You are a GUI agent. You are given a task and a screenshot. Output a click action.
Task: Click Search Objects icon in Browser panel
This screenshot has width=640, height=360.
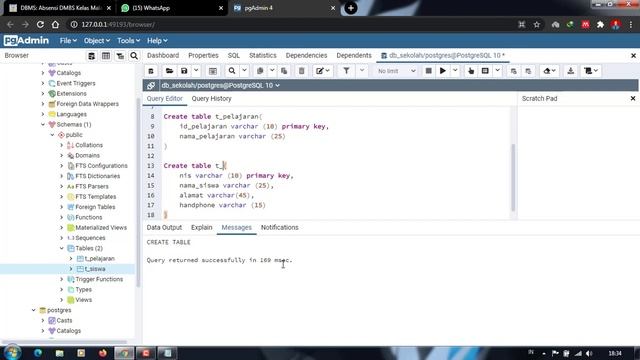pos(134,56)
